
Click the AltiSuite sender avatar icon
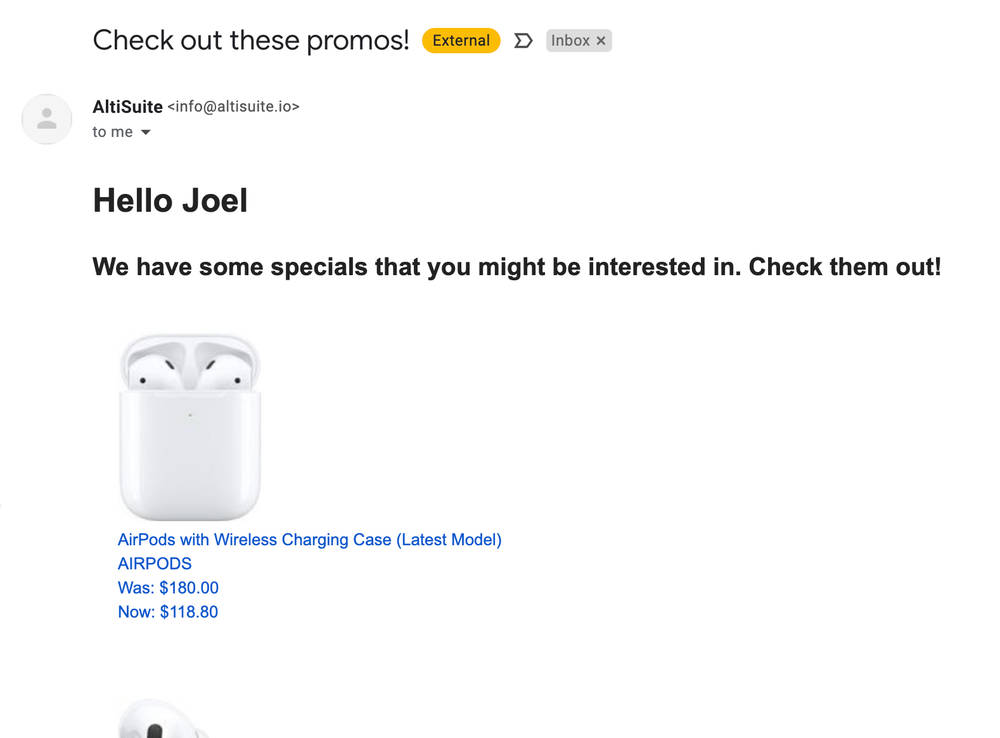(x=46, y=119)
